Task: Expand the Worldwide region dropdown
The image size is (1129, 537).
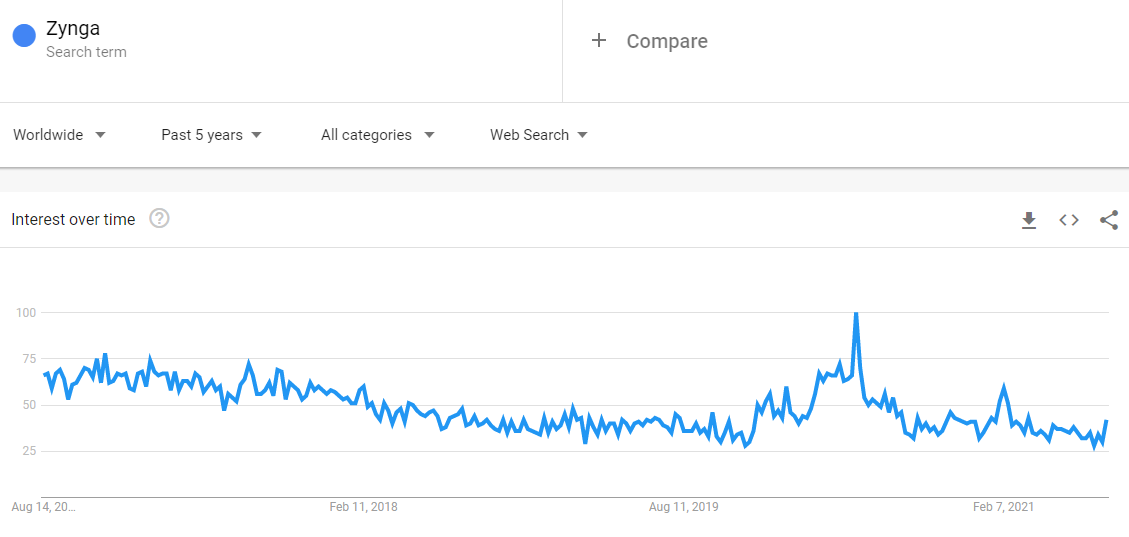Action: (x=60, y=135)
